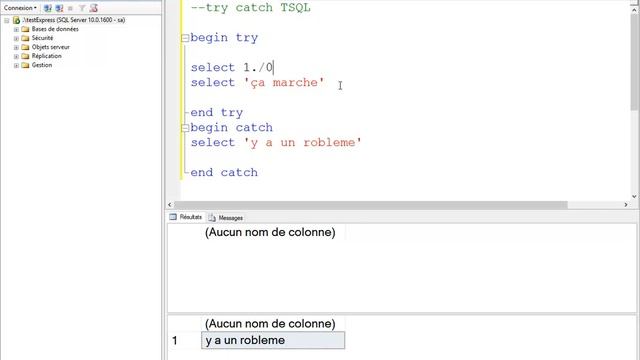Image resolution: width=640 pixels, height=360 pixels.
Task: Collapse the begin catch code block
Action: pyautogui.click(x=185, y=128)
